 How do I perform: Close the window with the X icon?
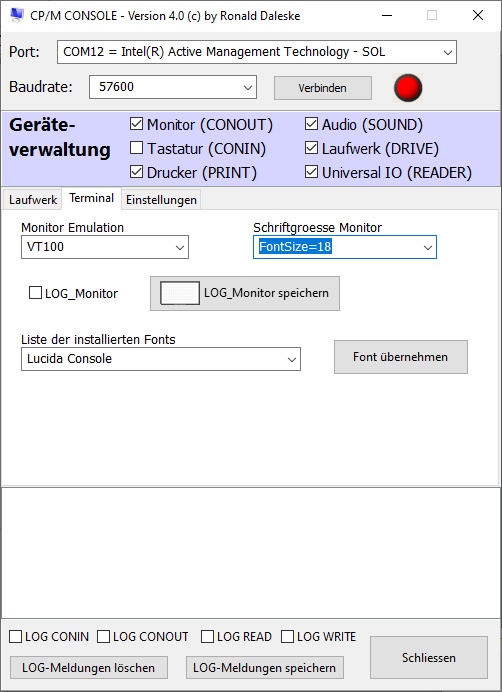coord(478,15)
